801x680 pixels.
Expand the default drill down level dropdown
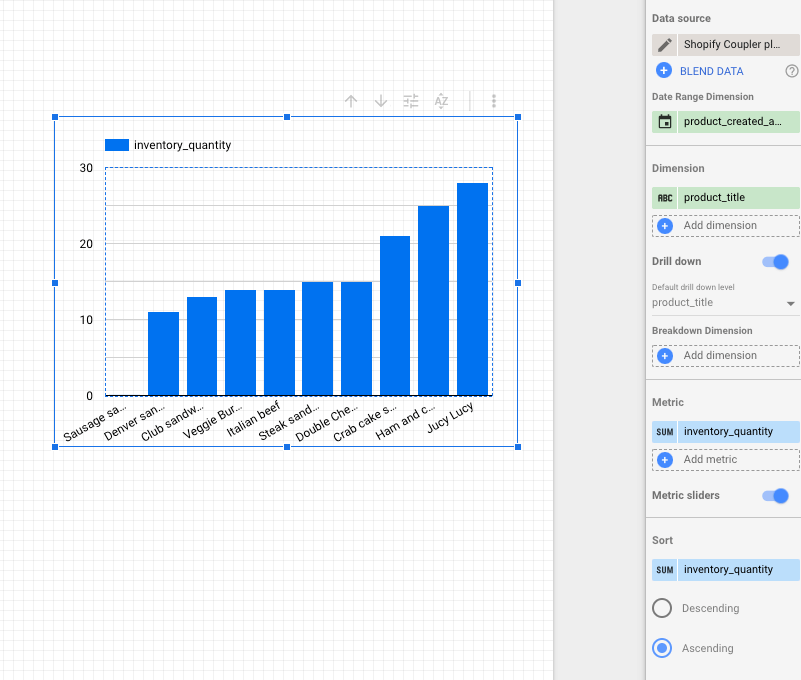pyautogui.click(x=790, y=303)
